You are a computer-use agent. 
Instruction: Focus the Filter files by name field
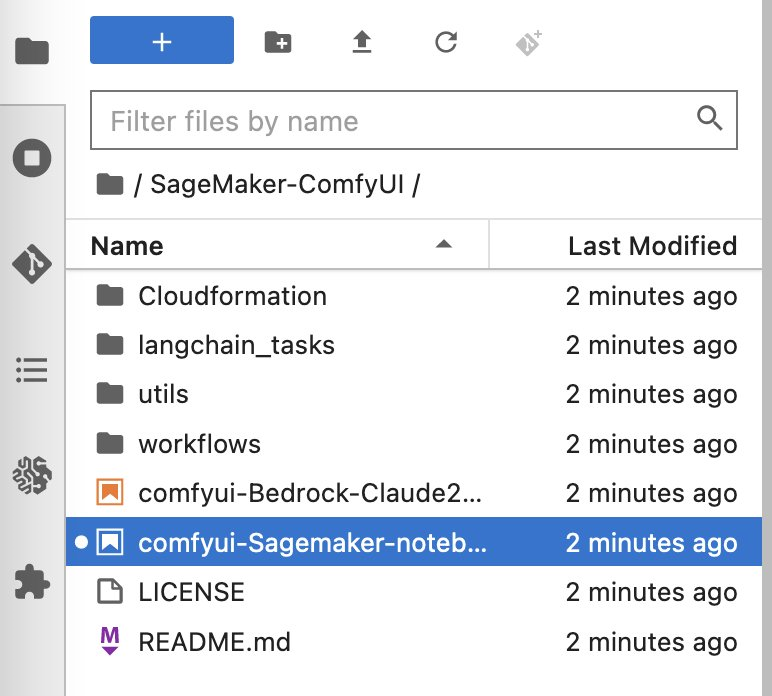tap(414, 120)
